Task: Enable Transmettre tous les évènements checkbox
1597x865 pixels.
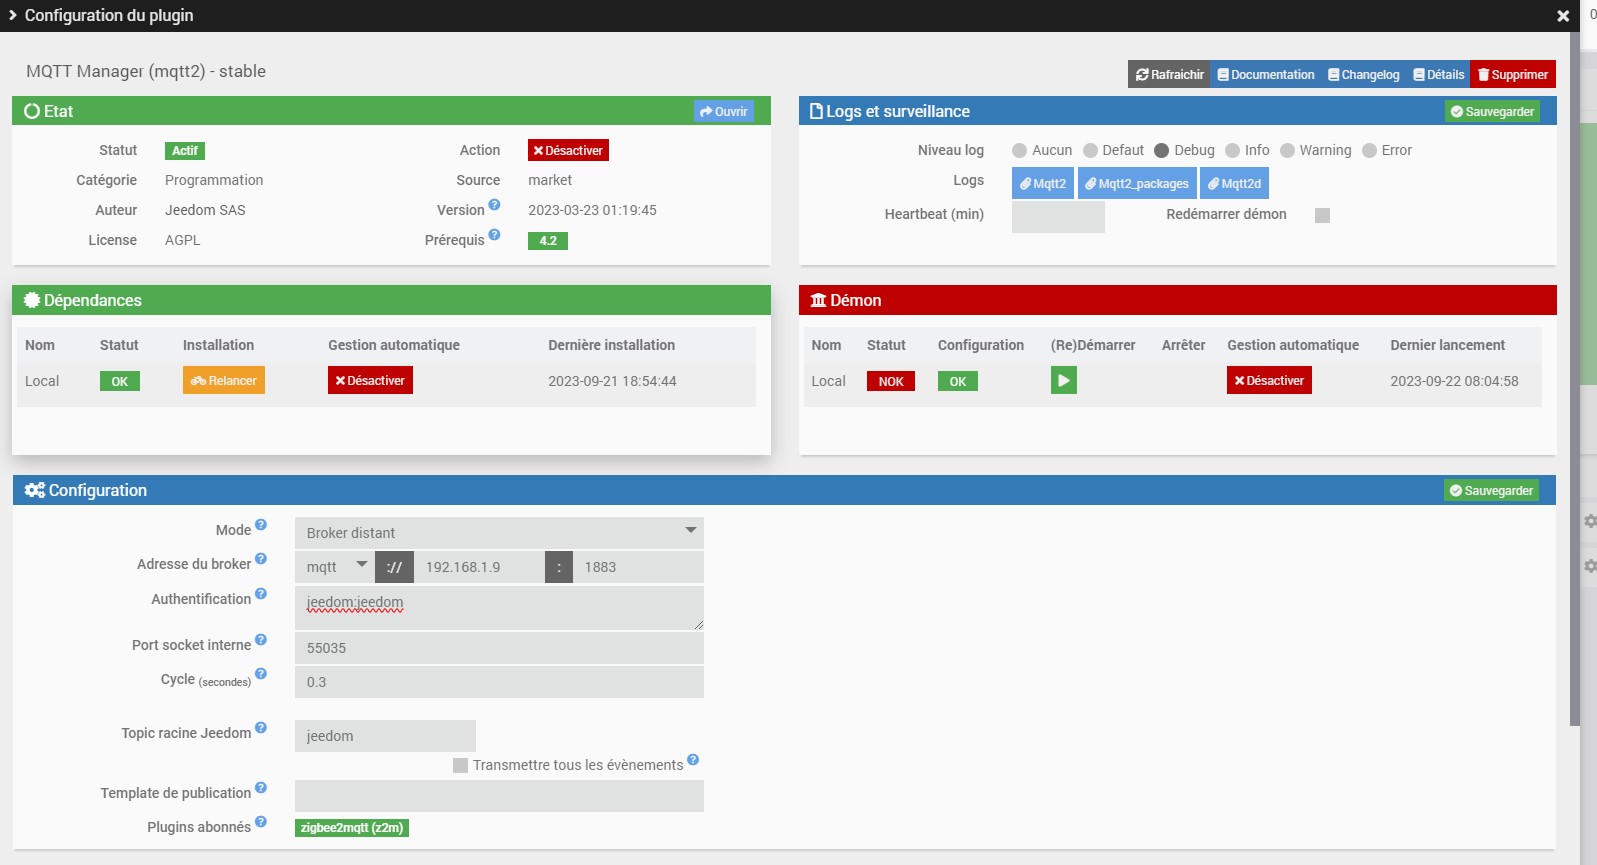Action: 460,765
